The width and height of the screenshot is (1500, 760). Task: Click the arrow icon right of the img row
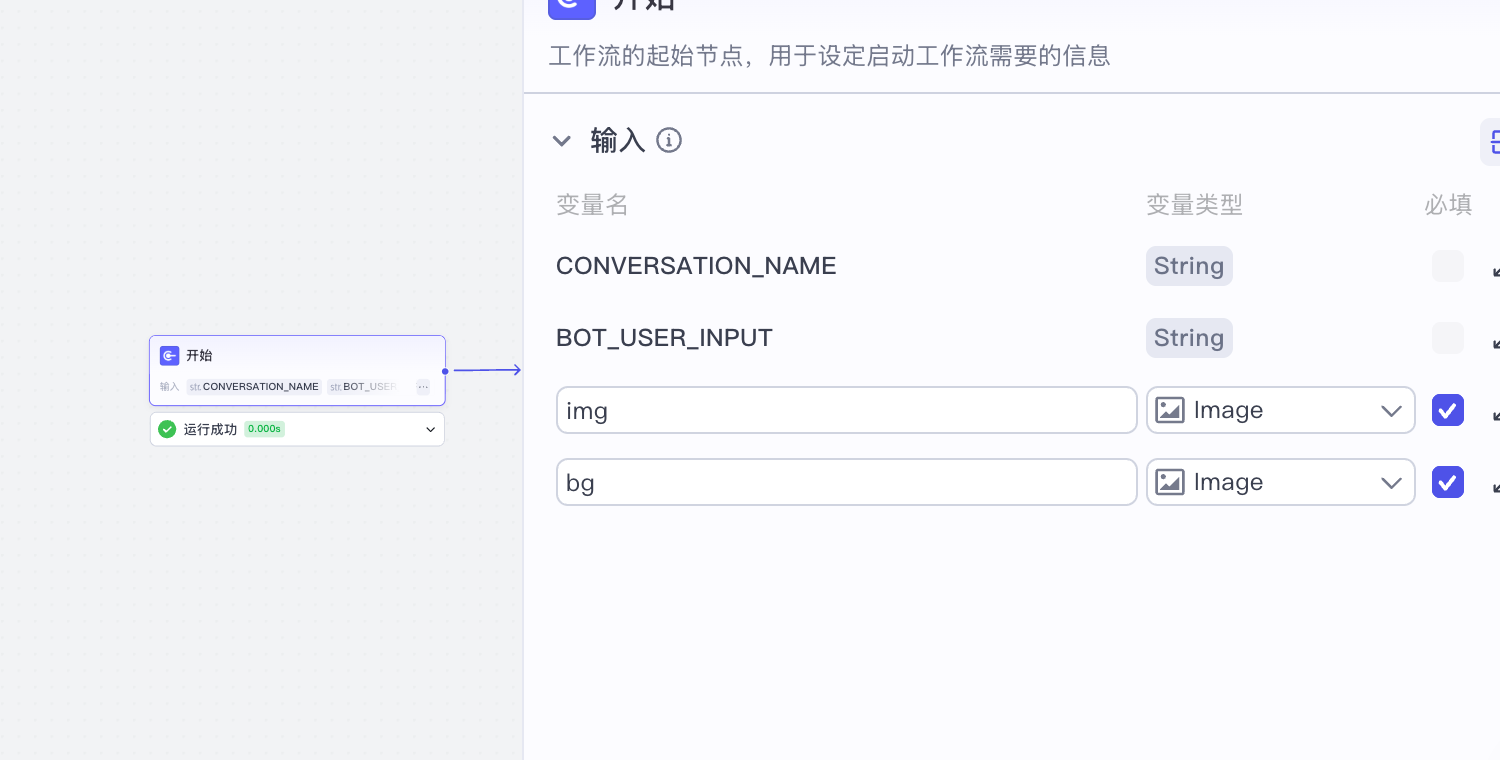point(1495,412)
